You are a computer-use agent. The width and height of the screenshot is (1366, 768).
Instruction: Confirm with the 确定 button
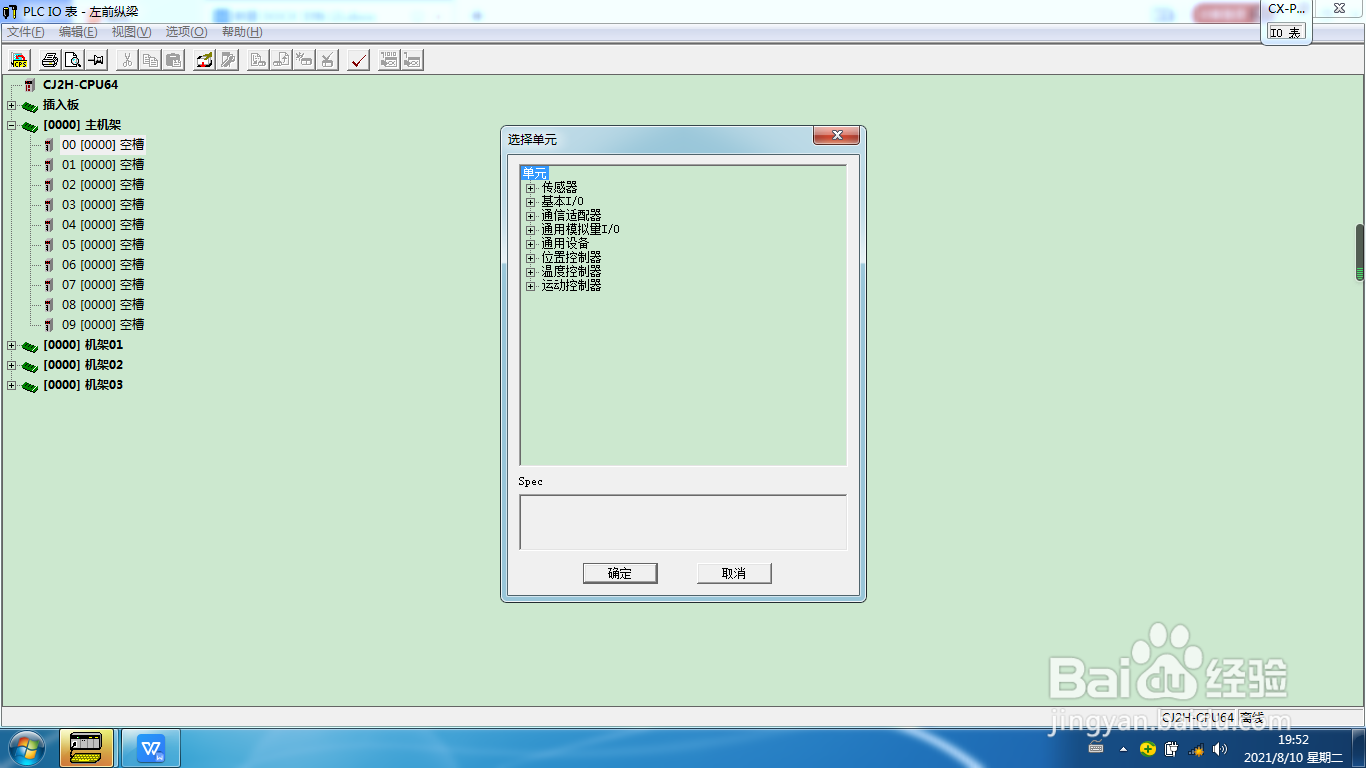(620, 573)
